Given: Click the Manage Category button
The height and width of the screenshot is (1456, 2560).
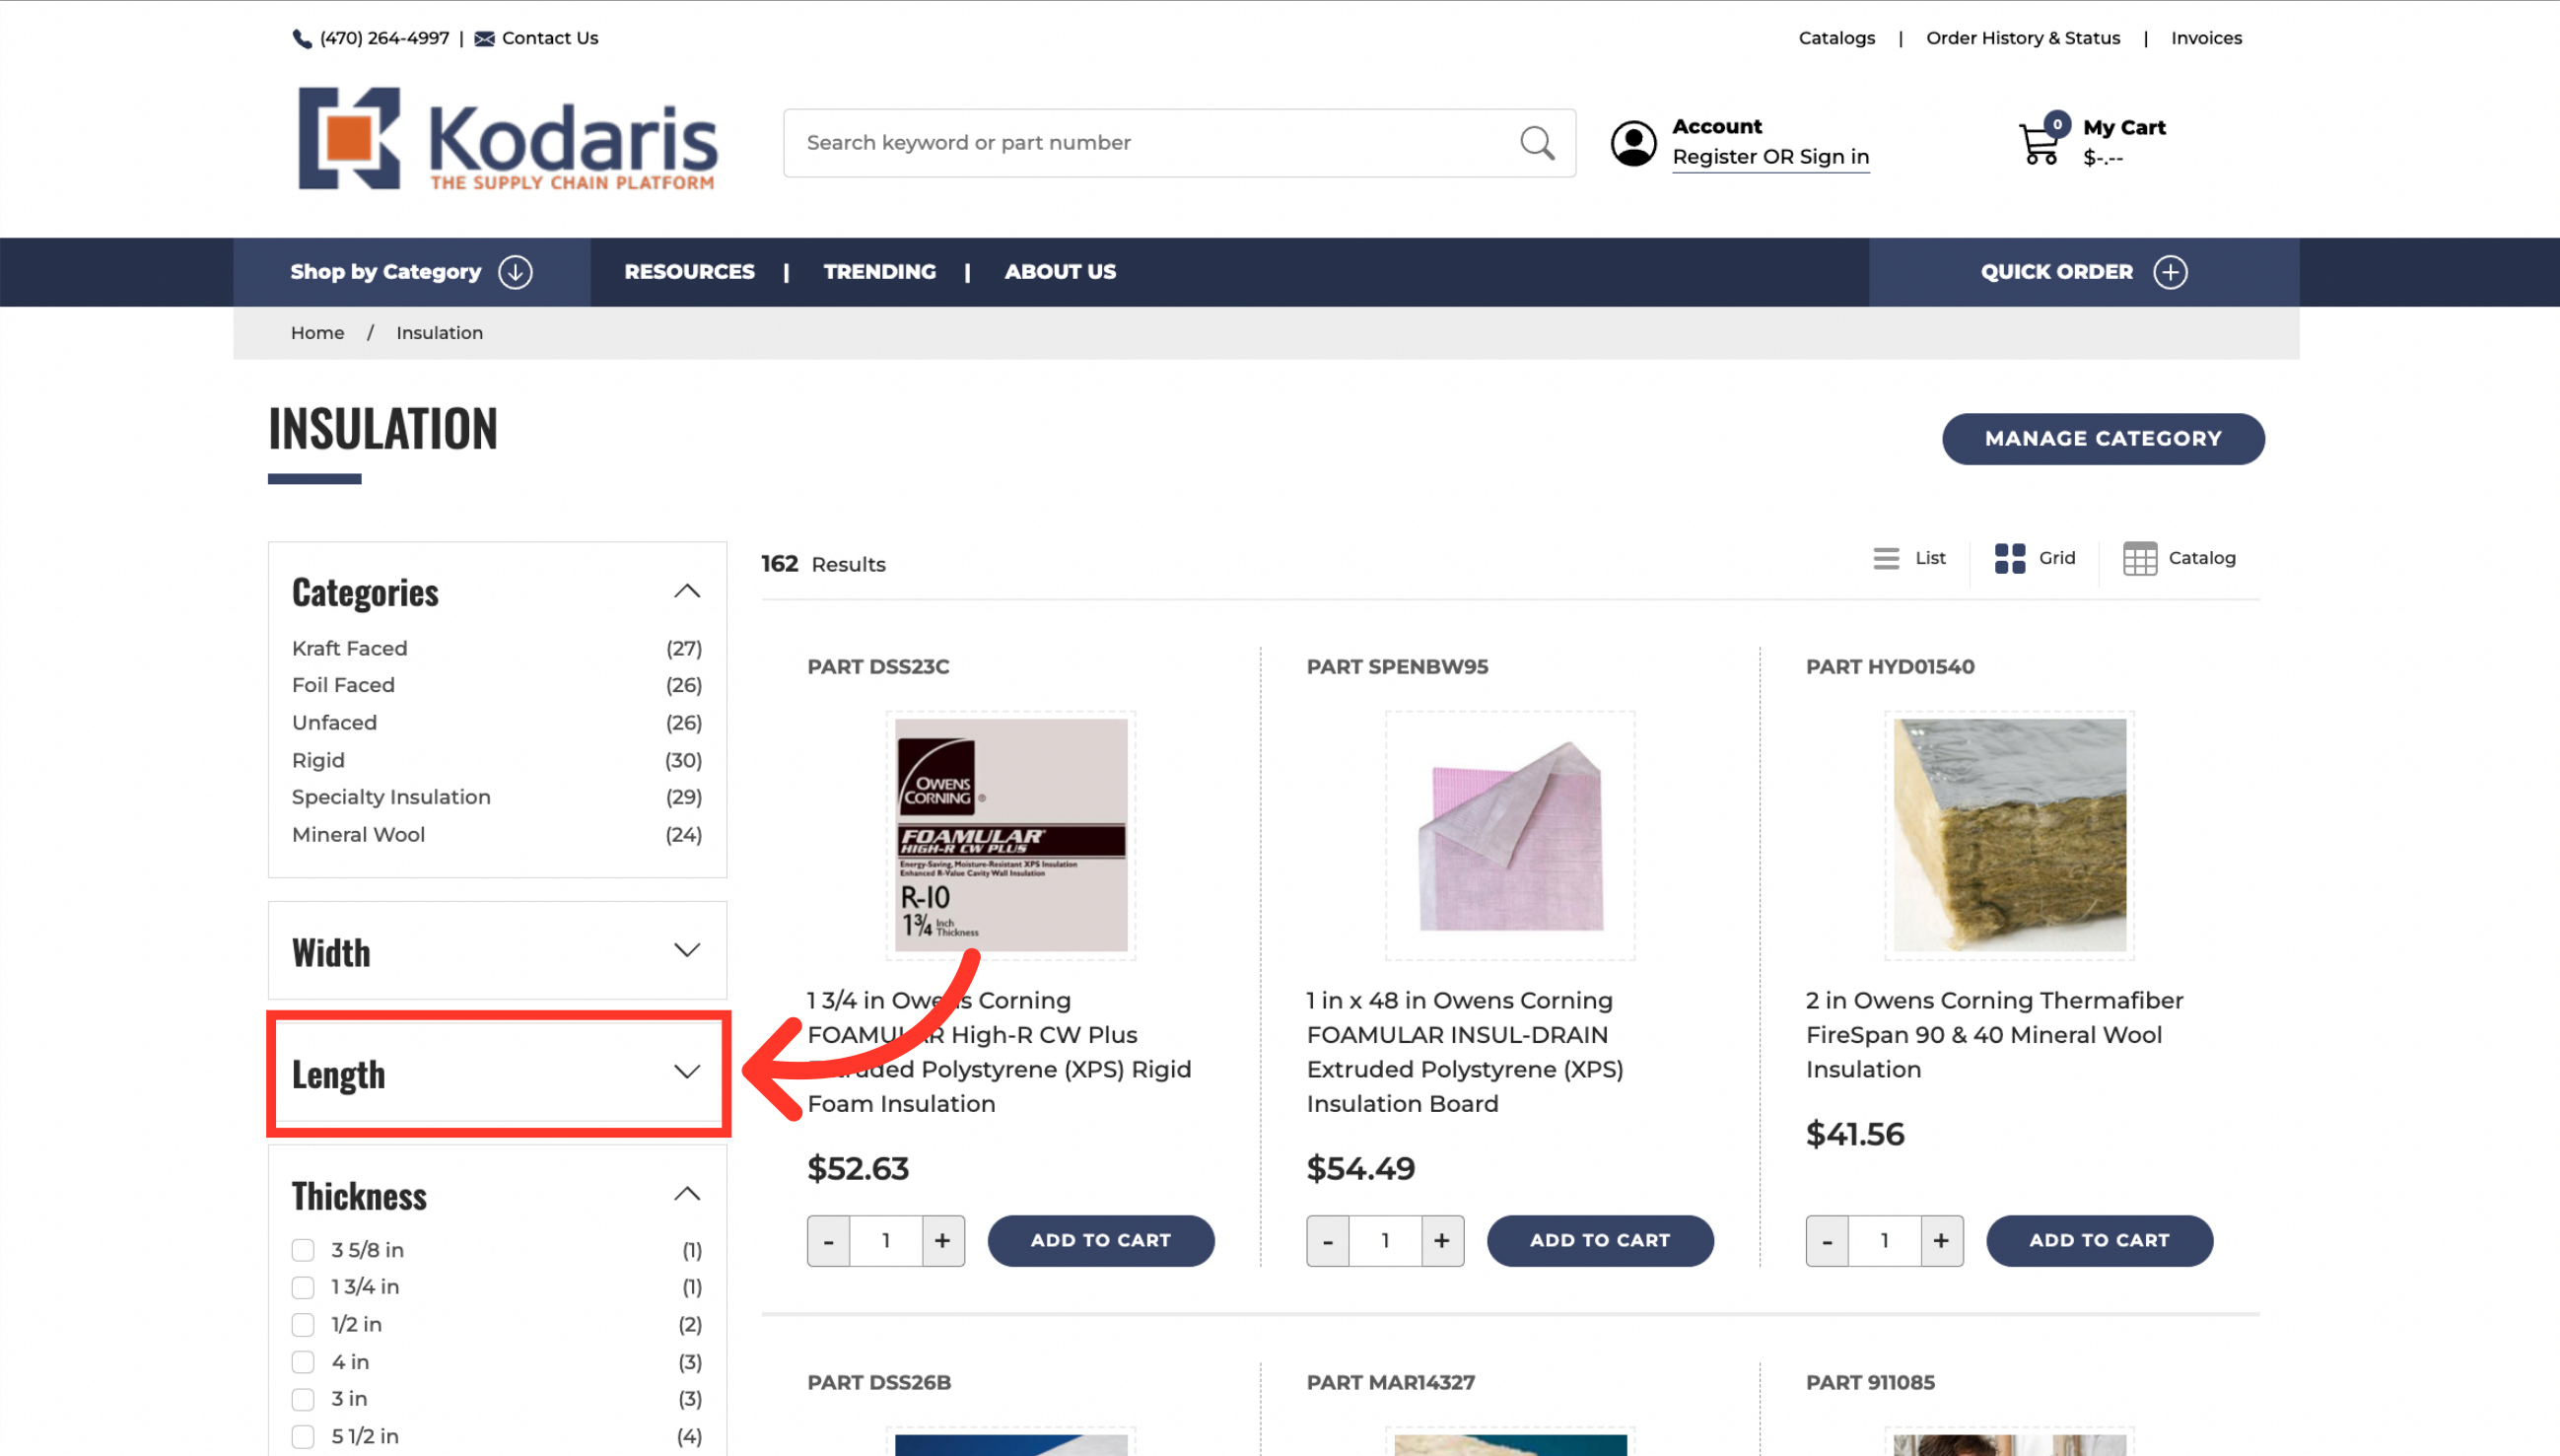Looking at the screenshot, I should coord(2103,438).
